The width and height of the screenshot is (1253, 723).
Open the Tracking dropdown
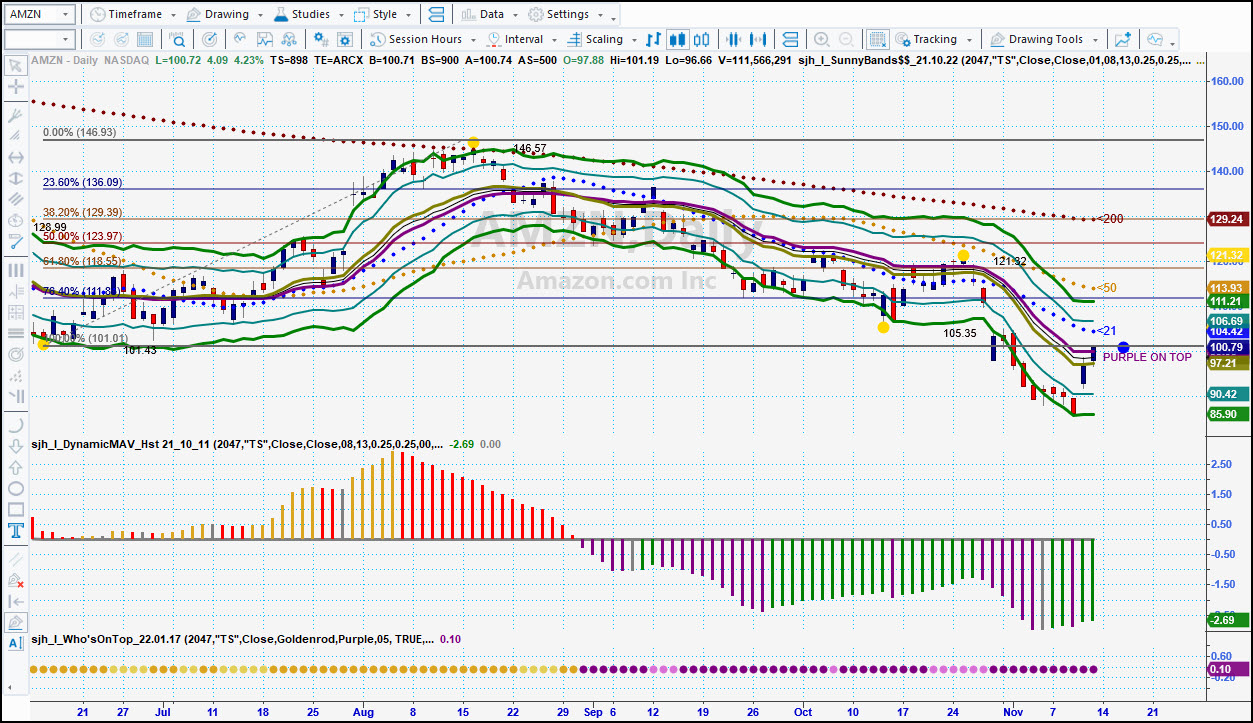click(967, 40)
